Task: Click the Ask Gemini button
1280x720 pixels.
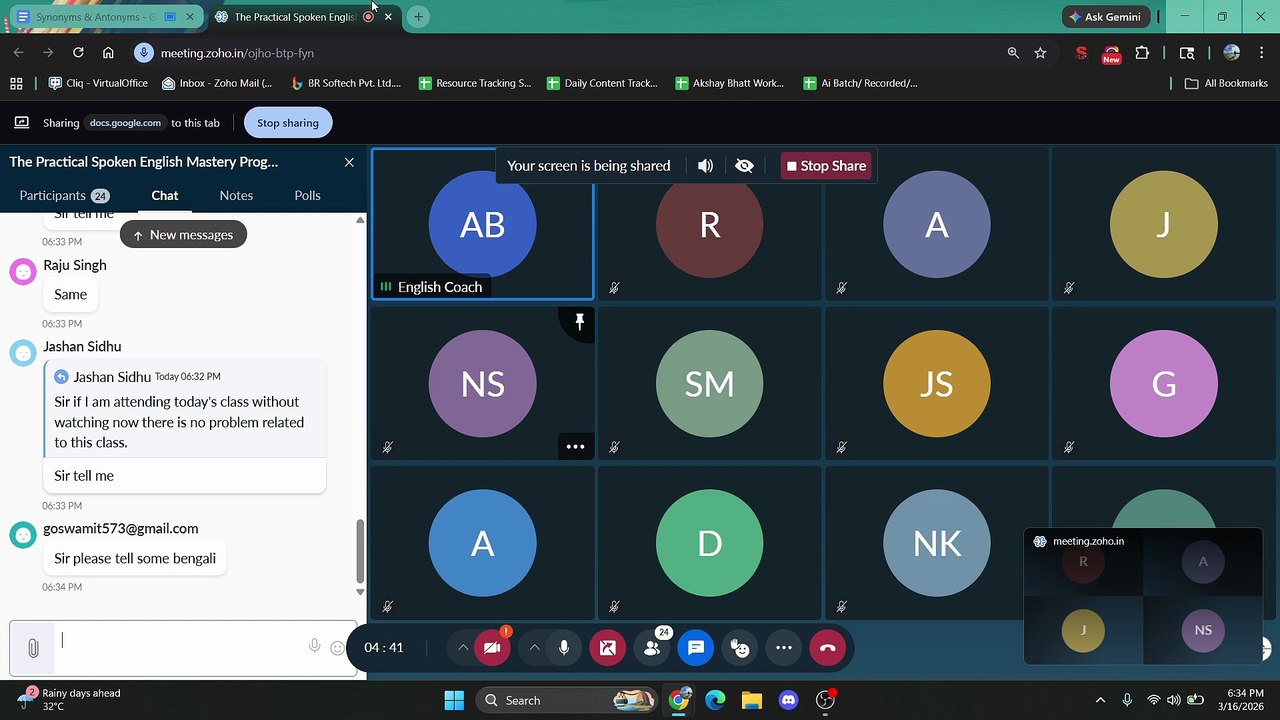Action: (1107, 17)
